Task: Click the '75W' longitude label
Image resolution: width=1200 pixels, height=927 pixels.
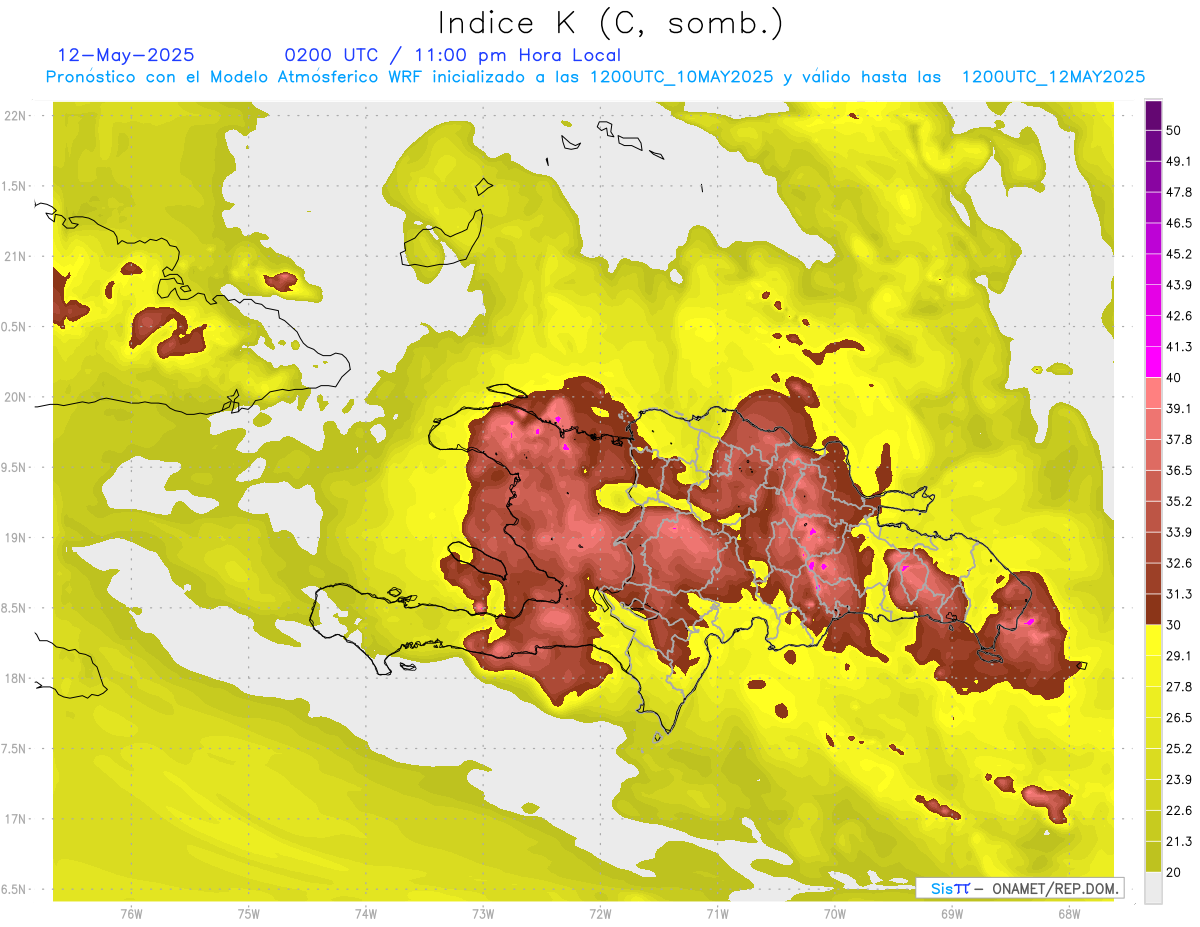Action: click(x=249, y=914)
